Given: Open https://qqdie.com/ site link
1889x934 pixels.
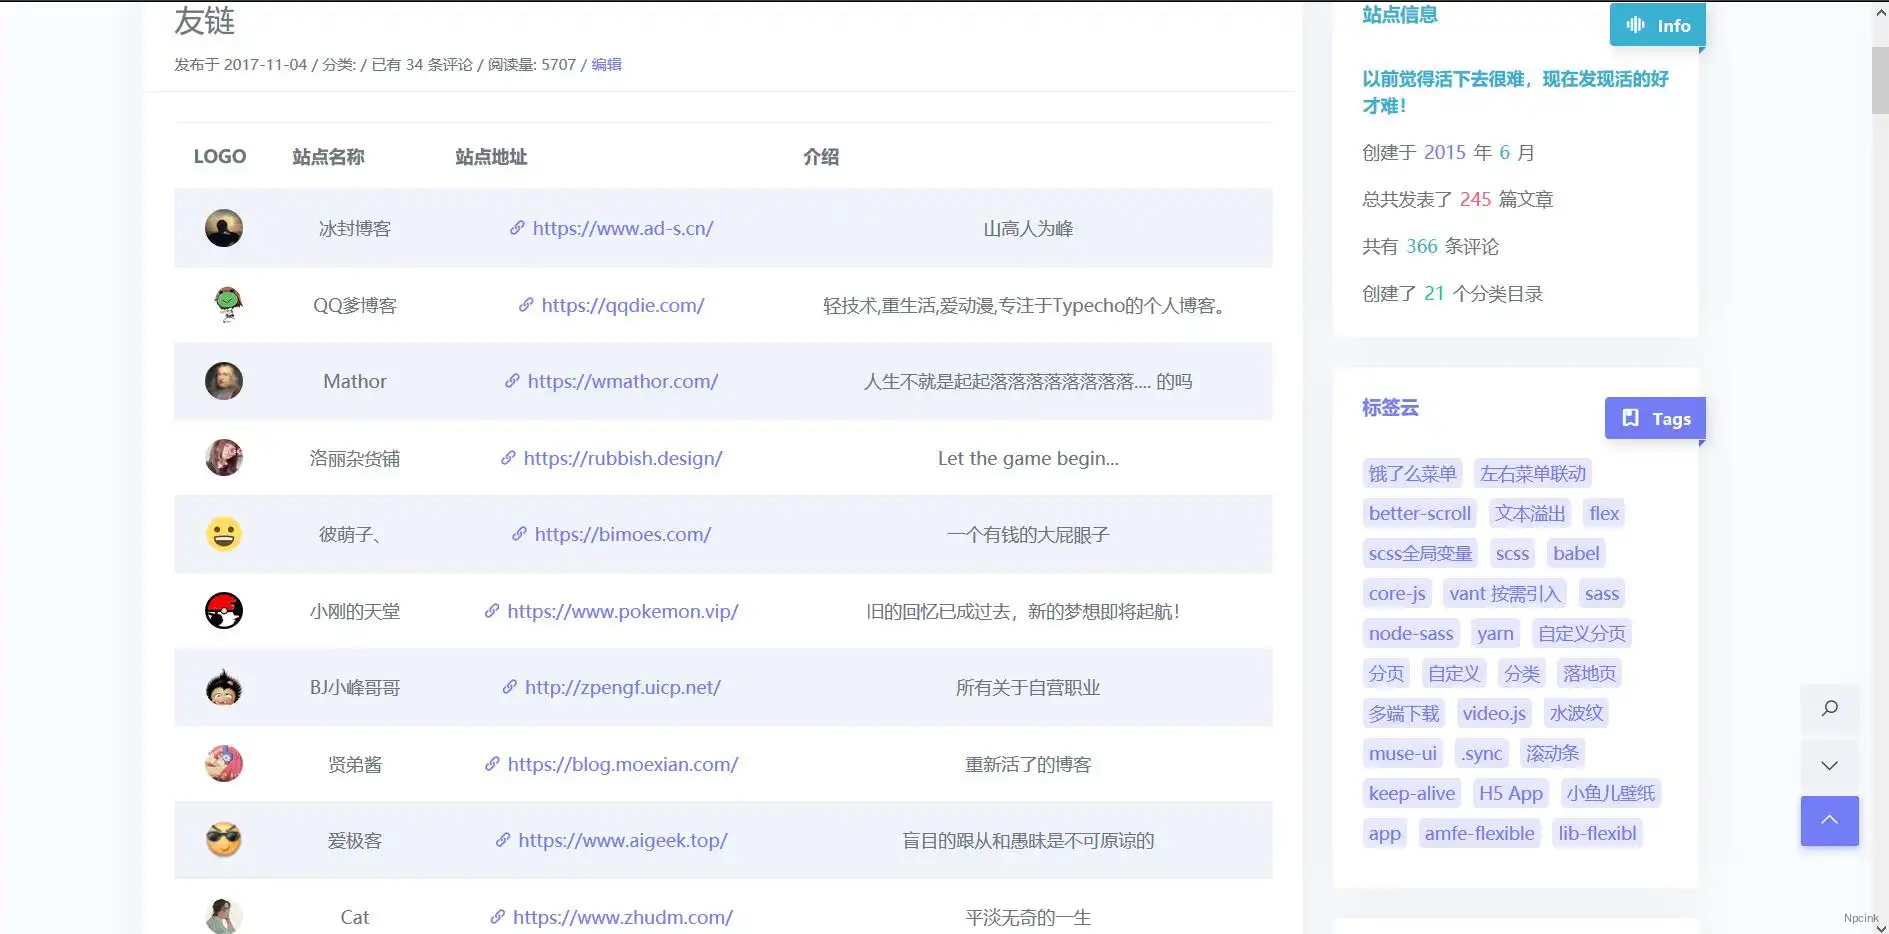Looking at the screenshot, I should click(x=623, y=305).
